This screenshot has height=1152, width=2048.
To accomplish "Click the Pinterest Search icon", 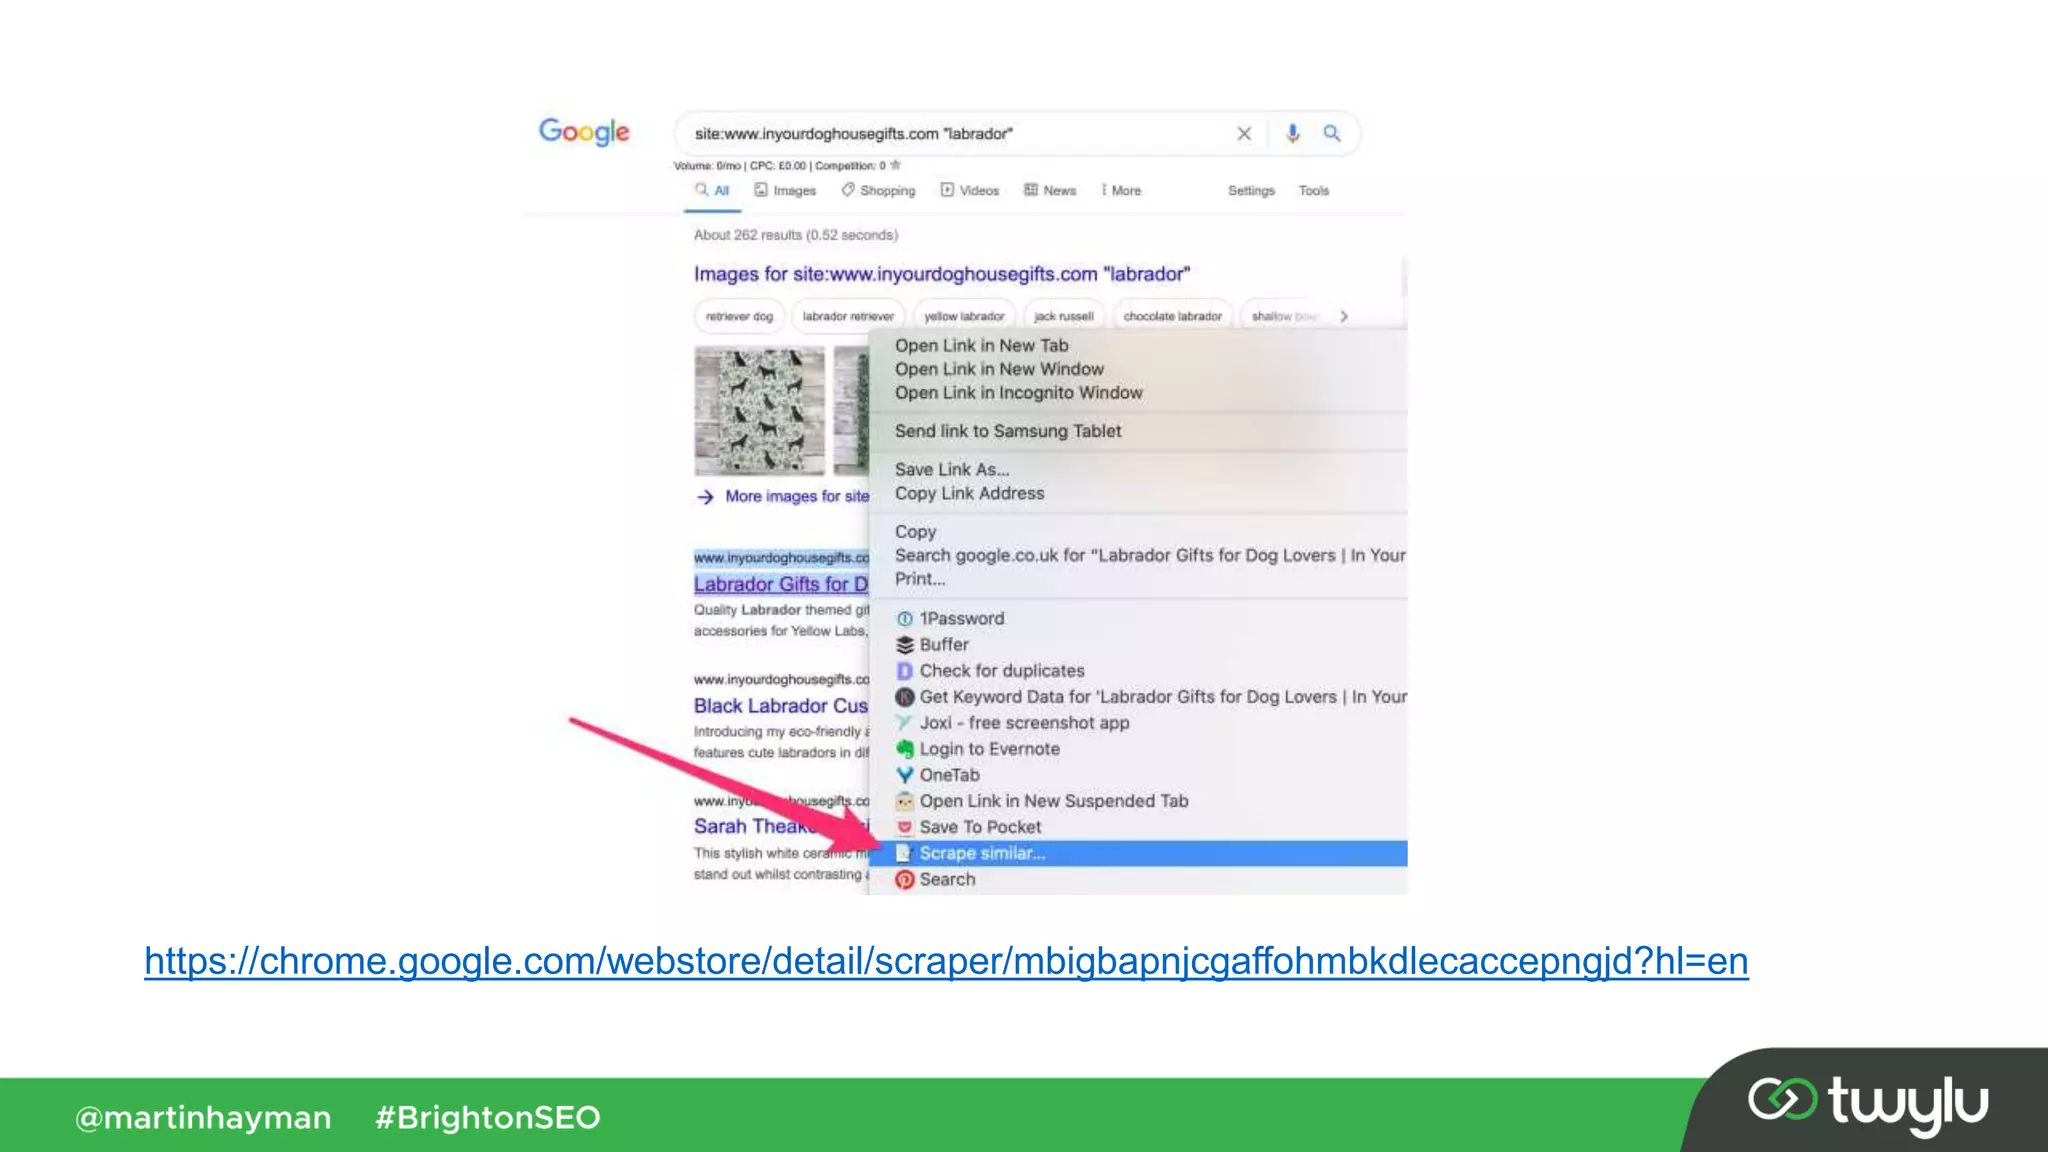I will (x=905, y=879).
